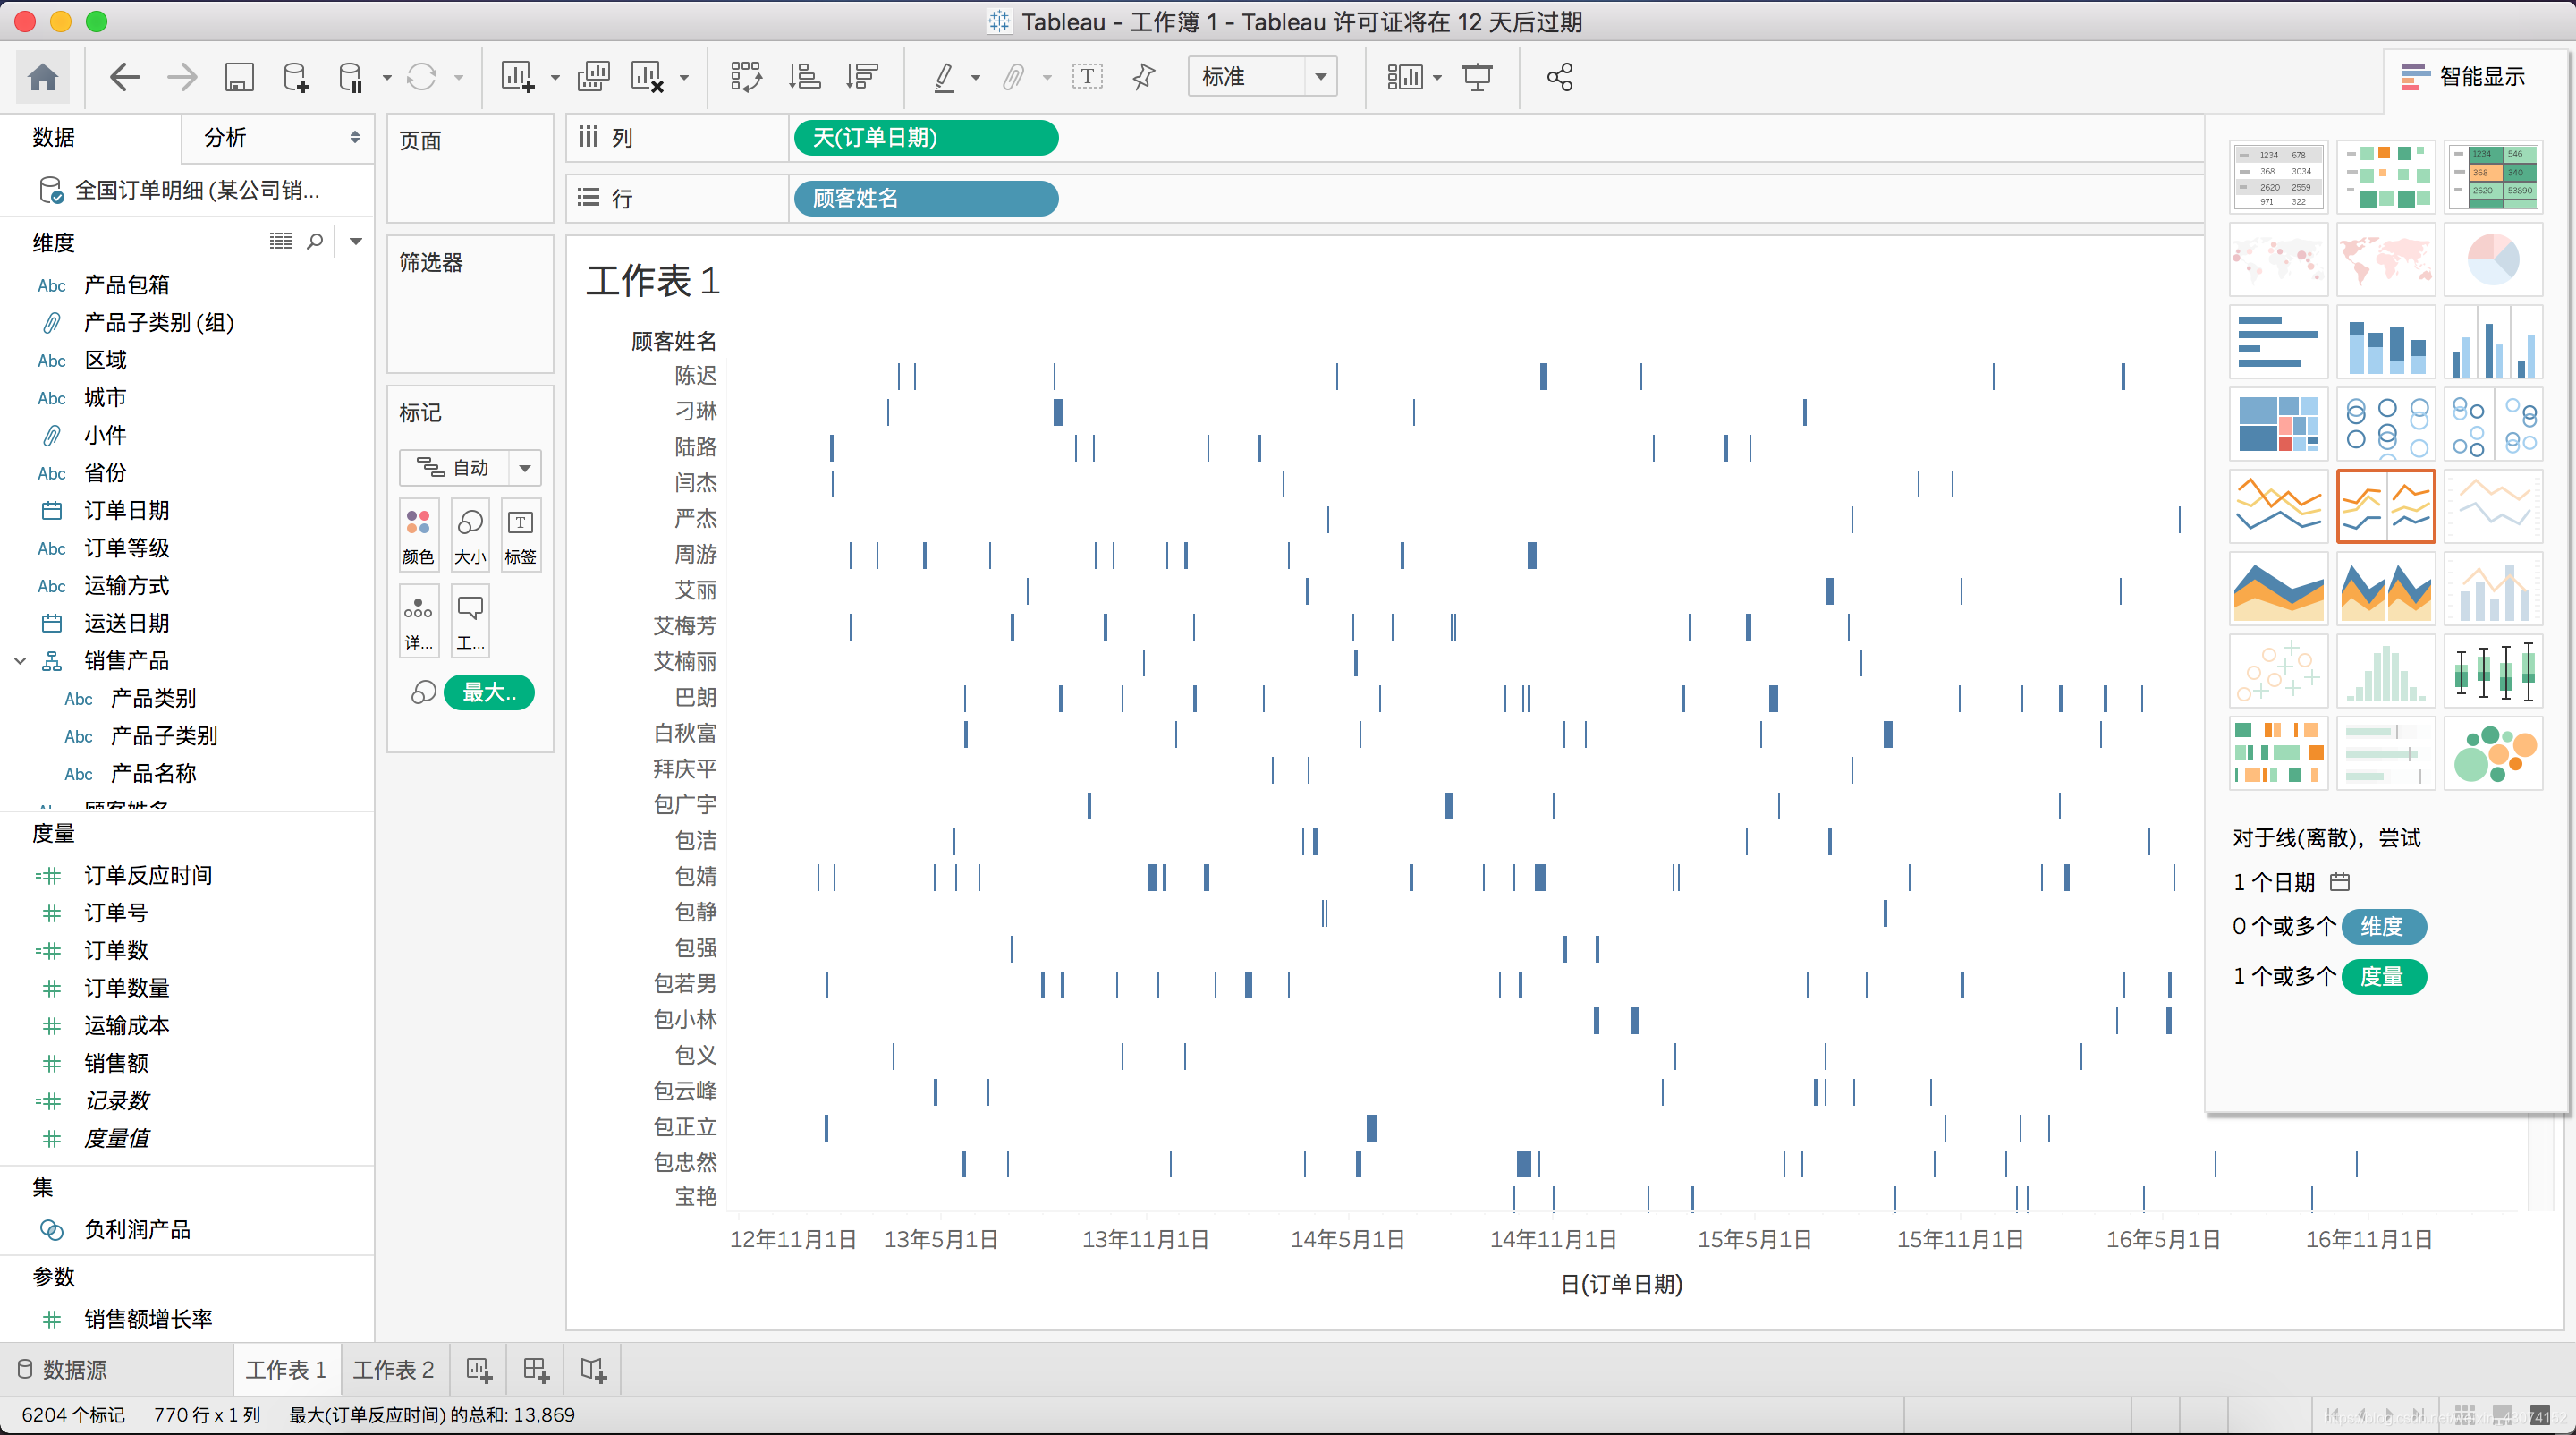Select the 工作表 1 tab
The height and width of the screenshot is (1435, 2576).
pyautogui.click(x=286, y=1370)
